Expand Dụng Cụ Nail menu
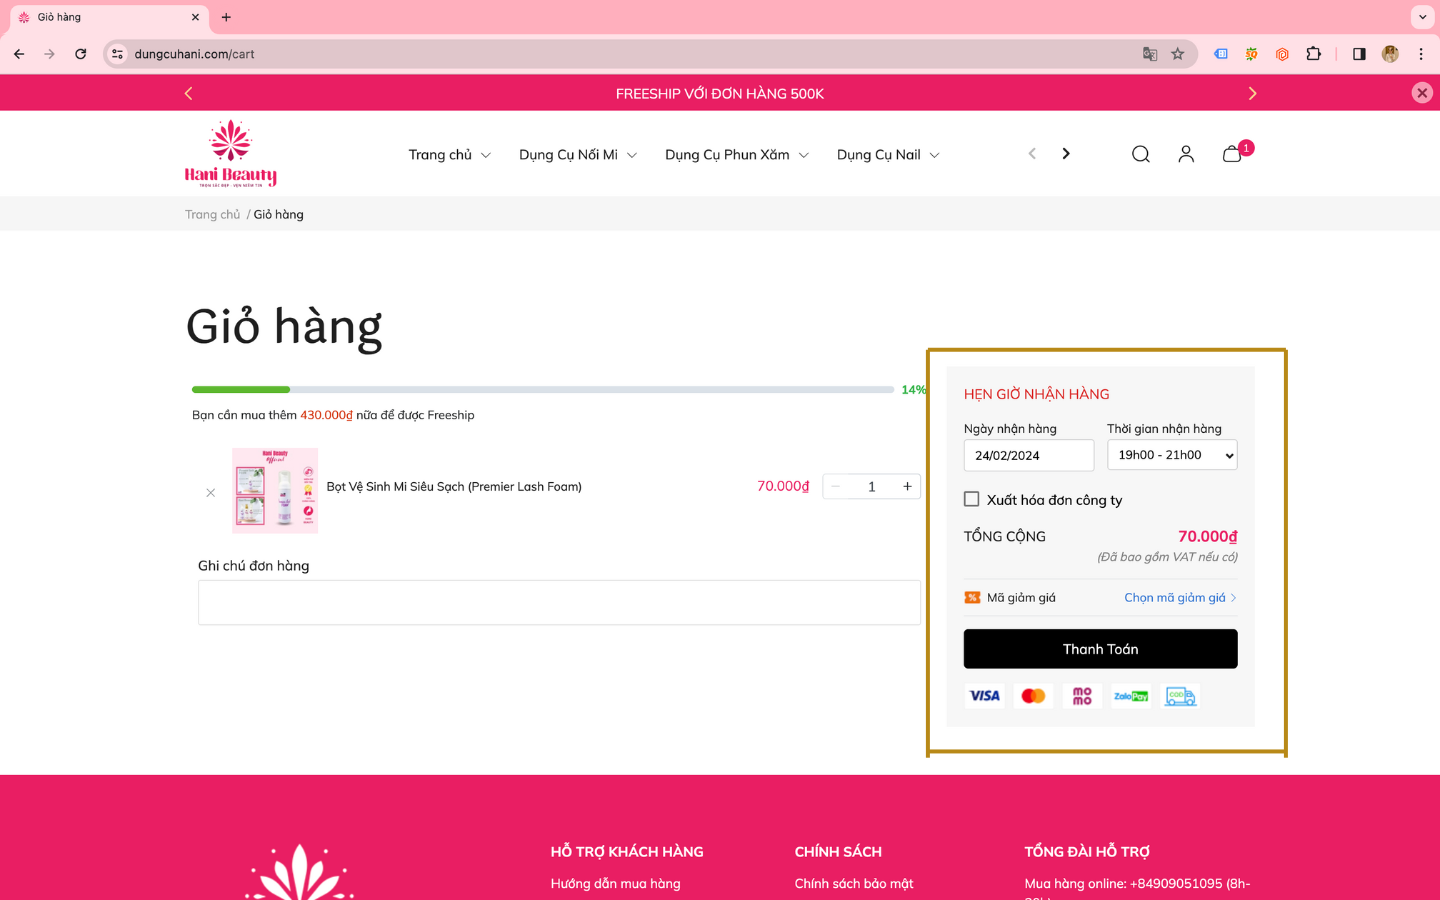Screen dimensions: 1440x900 pos(888,155)
